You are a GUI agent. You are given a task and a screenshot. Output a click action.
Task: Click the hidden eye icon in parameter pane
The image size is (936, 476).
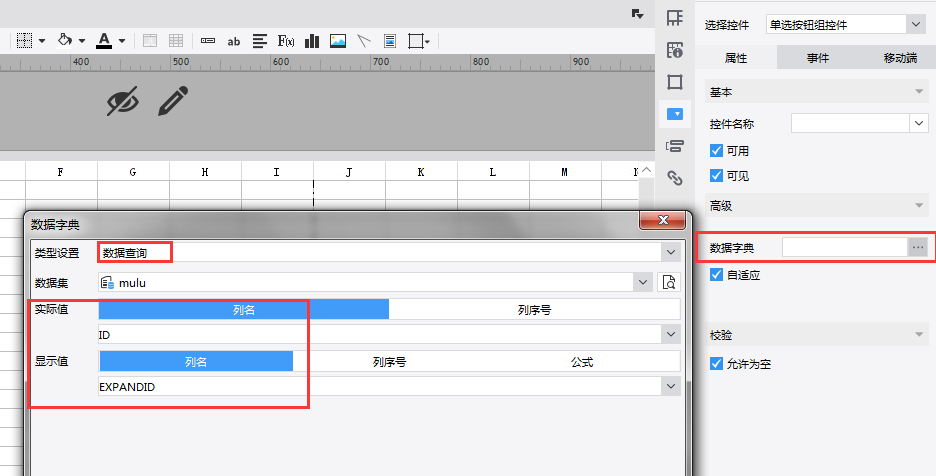[x=123, y=101]
